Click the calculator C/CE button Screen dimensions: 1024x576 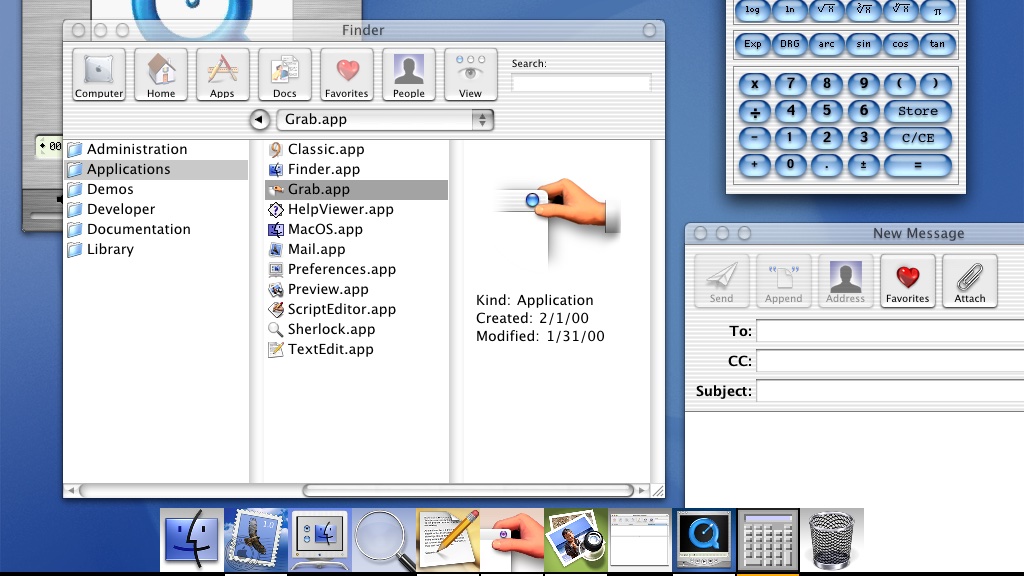(x=918, y=138)
